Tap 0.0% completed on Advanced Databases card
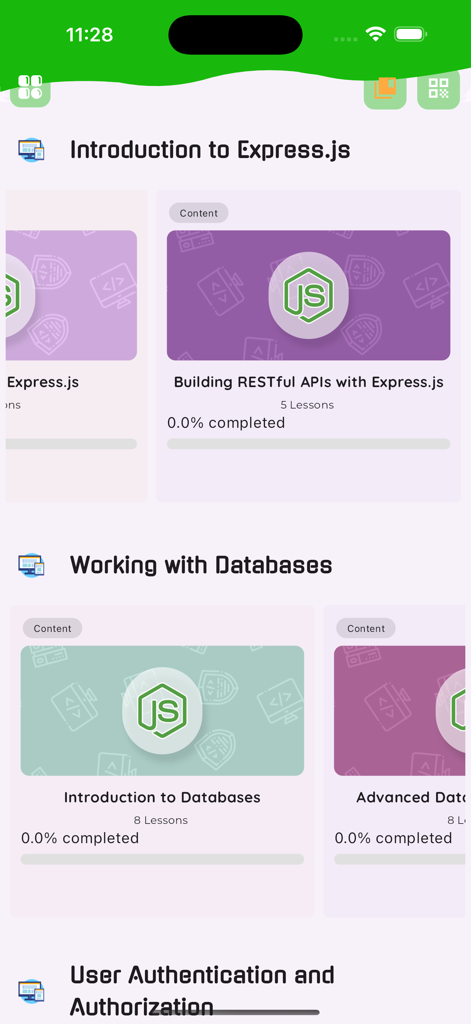 coord(393,838)
